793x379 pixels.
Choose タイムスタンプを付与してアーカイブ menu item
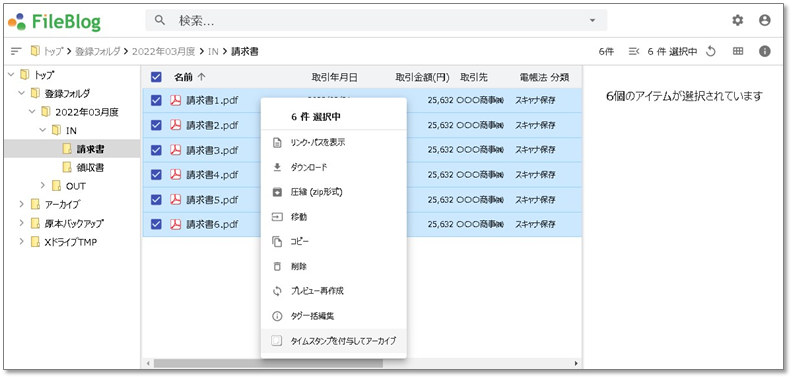click(333, 341)
